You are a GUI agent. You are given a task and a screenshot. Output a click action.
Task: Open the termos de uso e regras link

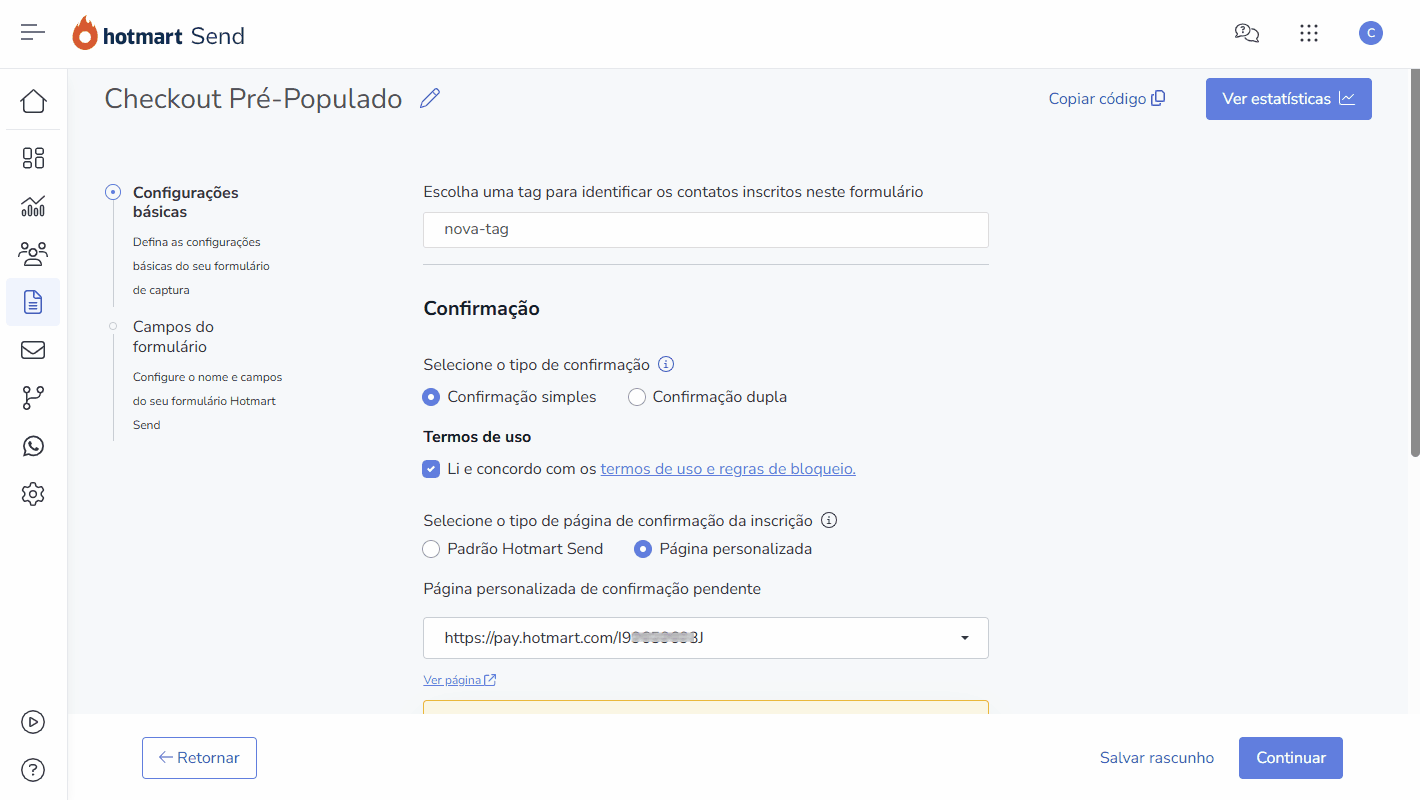(727, 468)
